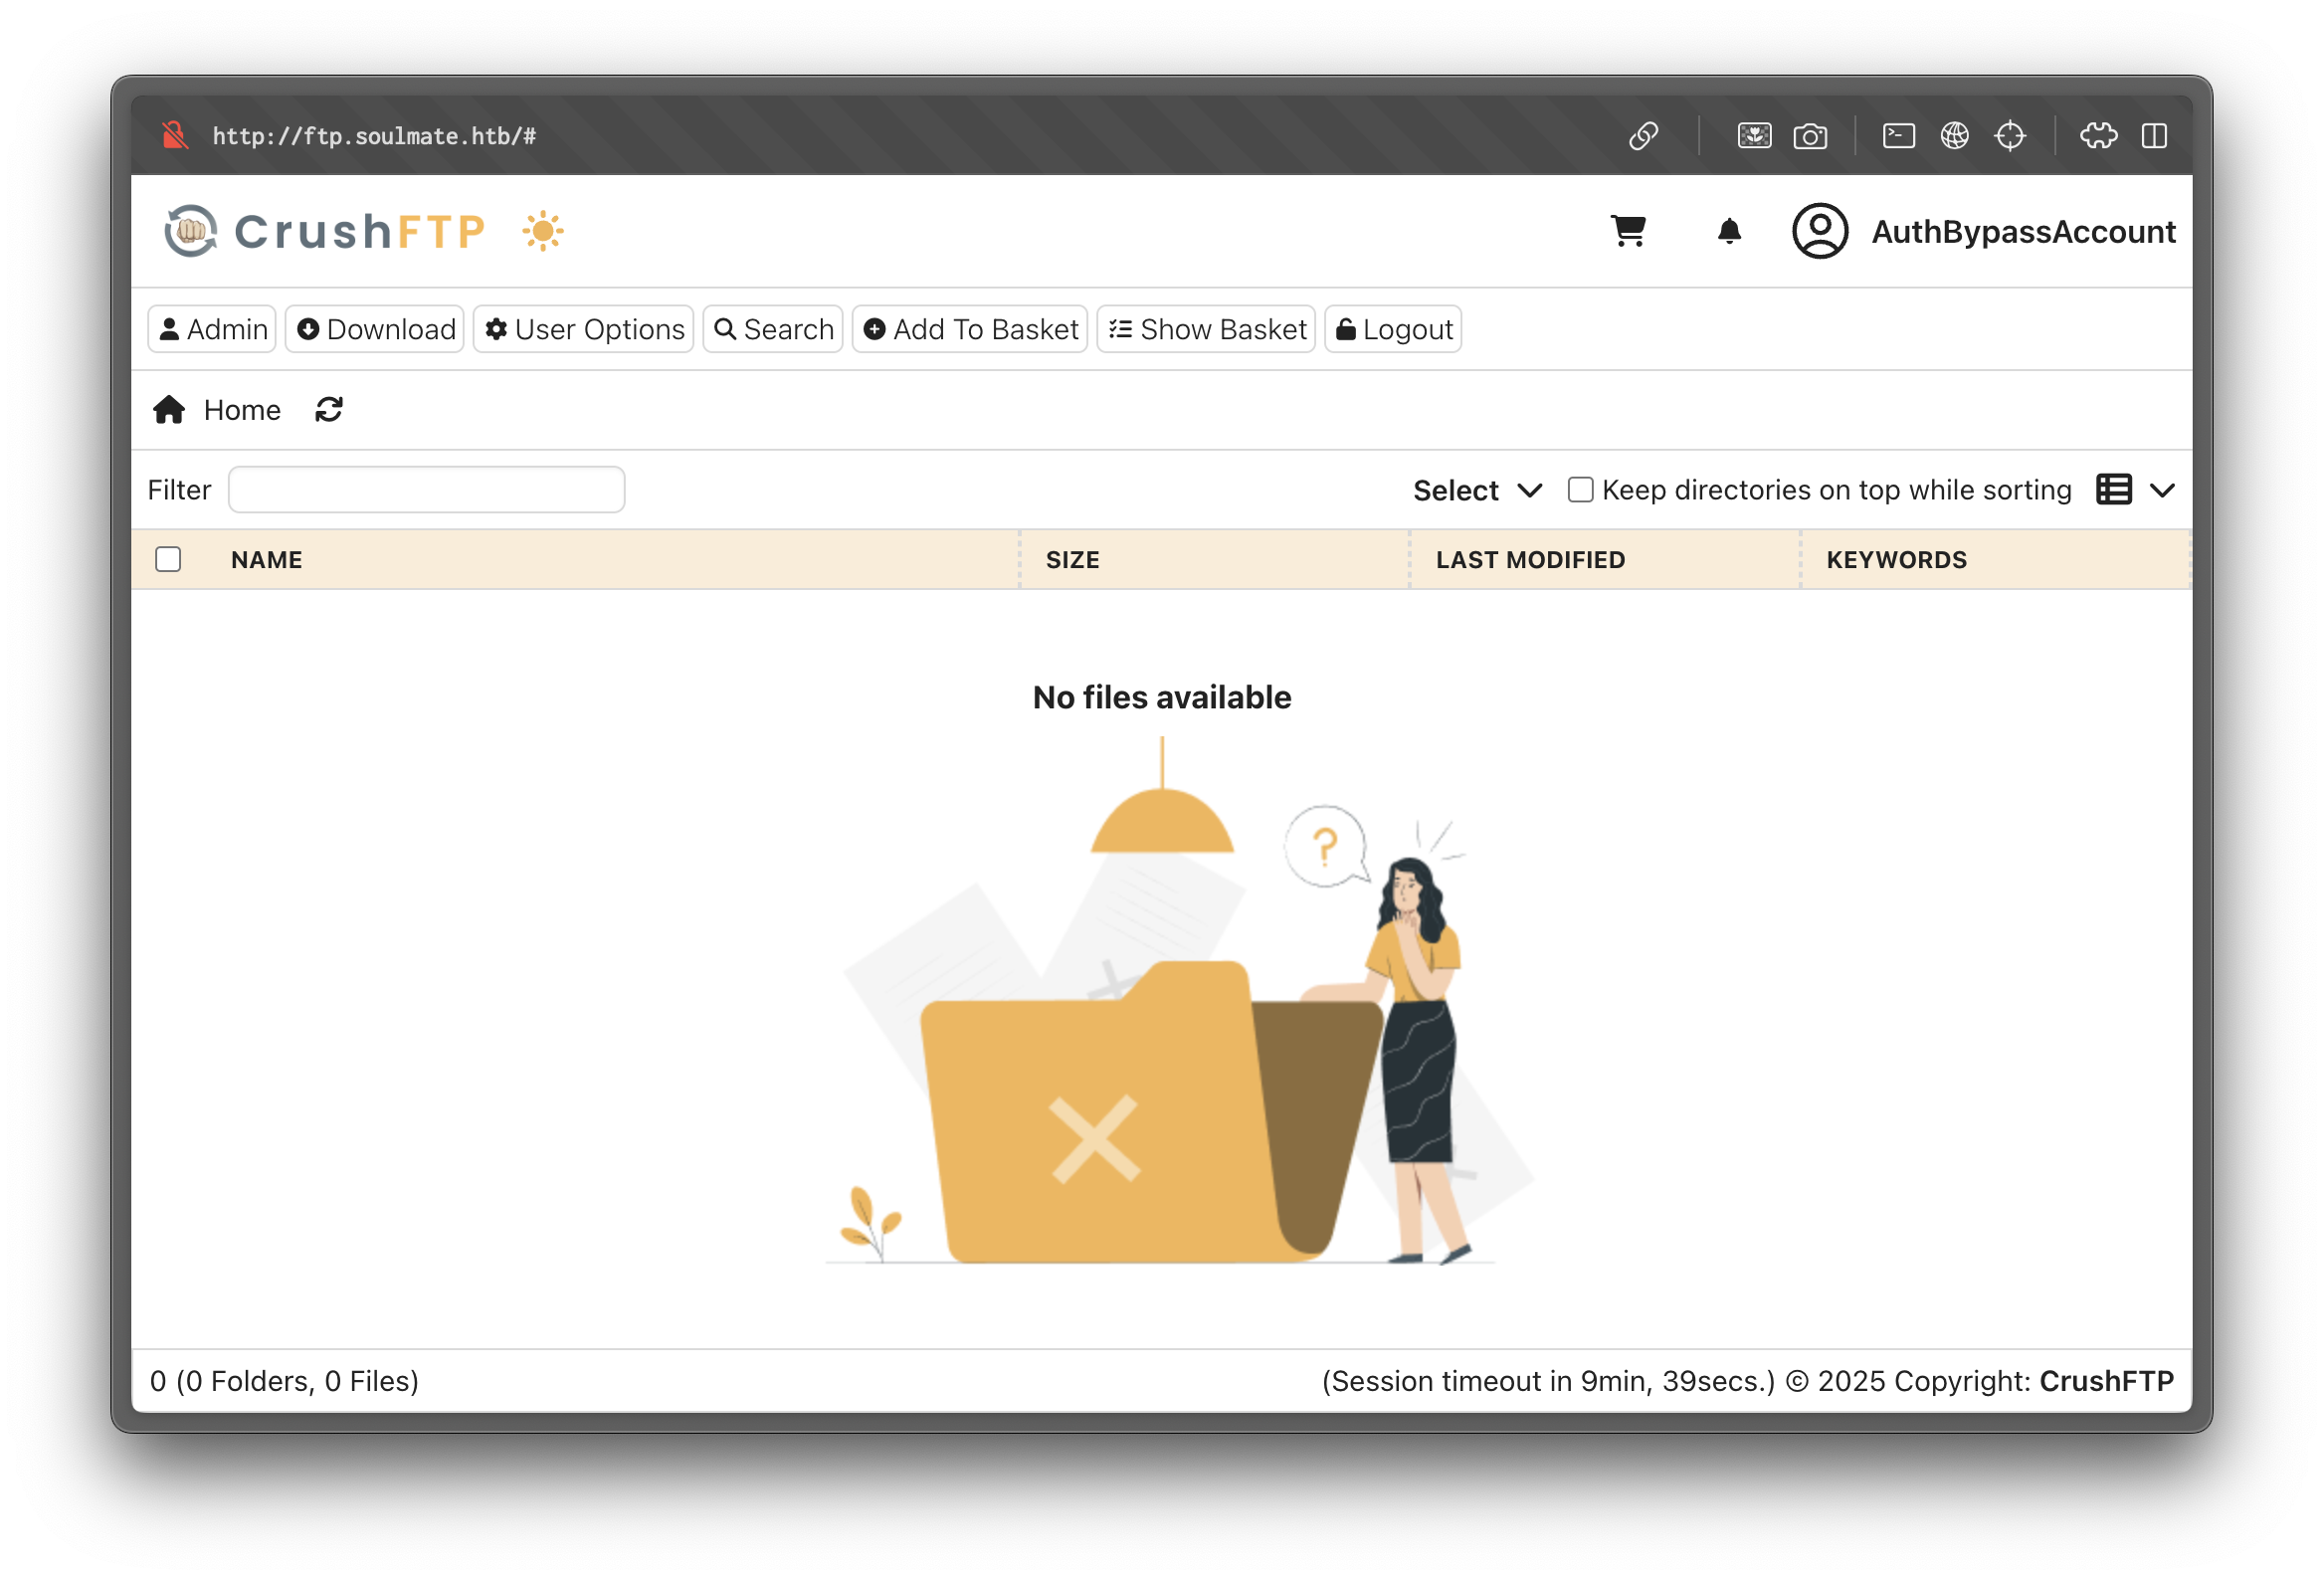The image size is (2324, 1580).
Task: Click the globe icon in browser toolbar
Action: 1954,136
